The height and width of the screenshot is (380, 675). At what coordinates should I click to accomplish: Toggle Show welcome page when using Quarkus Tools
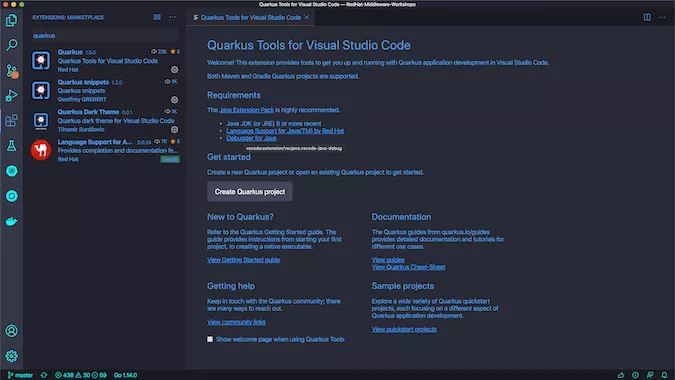pyautogui.click(x=210, y=339)
